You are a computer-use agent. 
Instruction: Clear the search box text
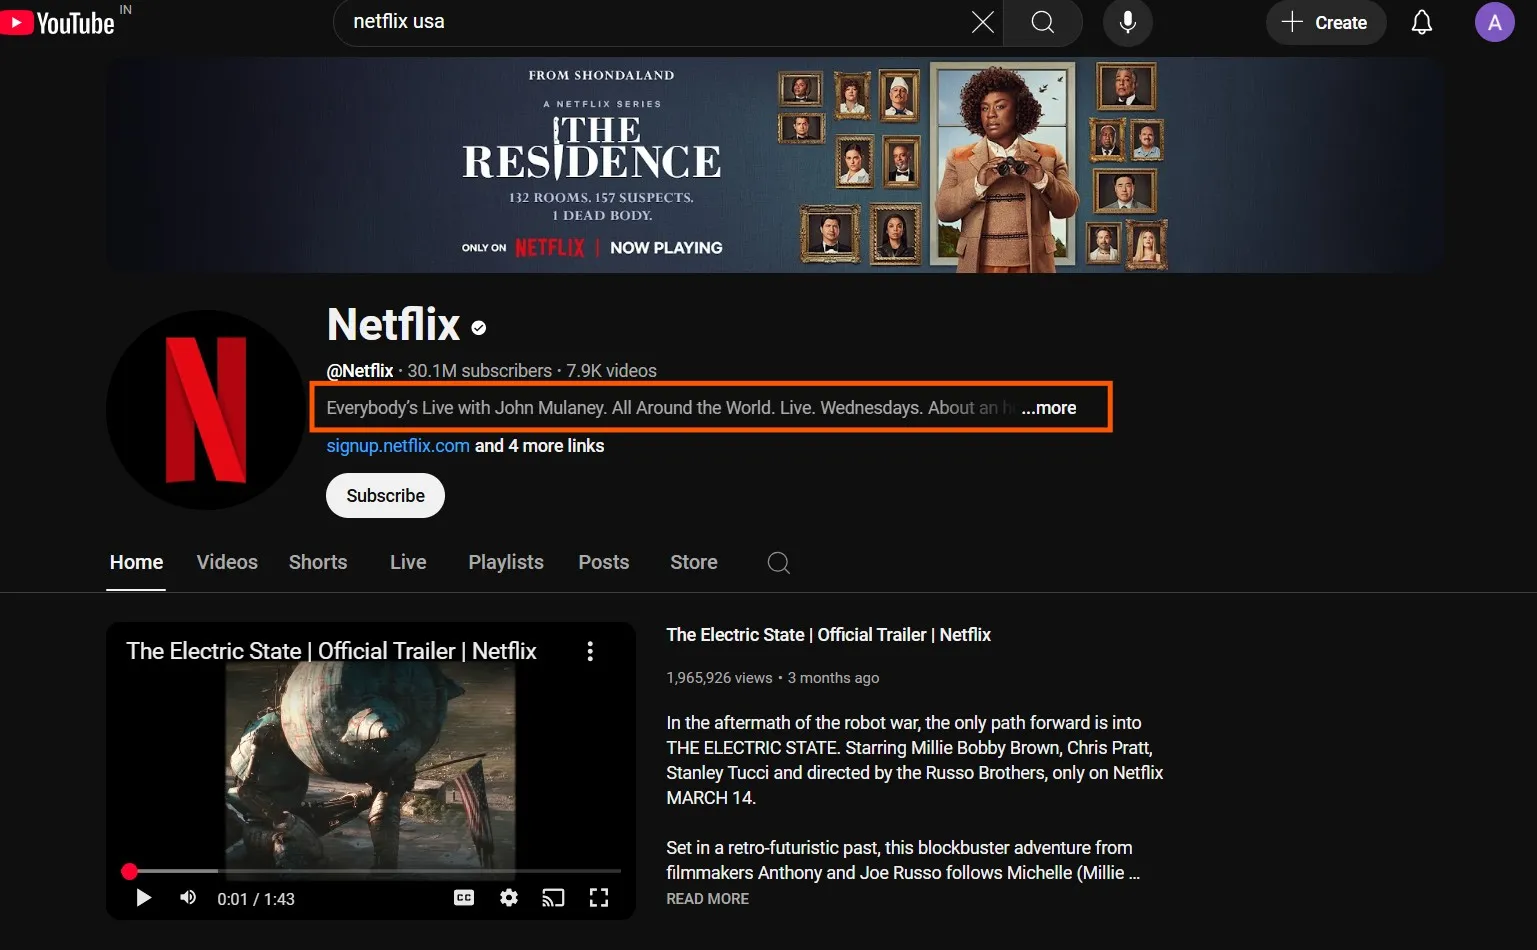pos(982,22)
